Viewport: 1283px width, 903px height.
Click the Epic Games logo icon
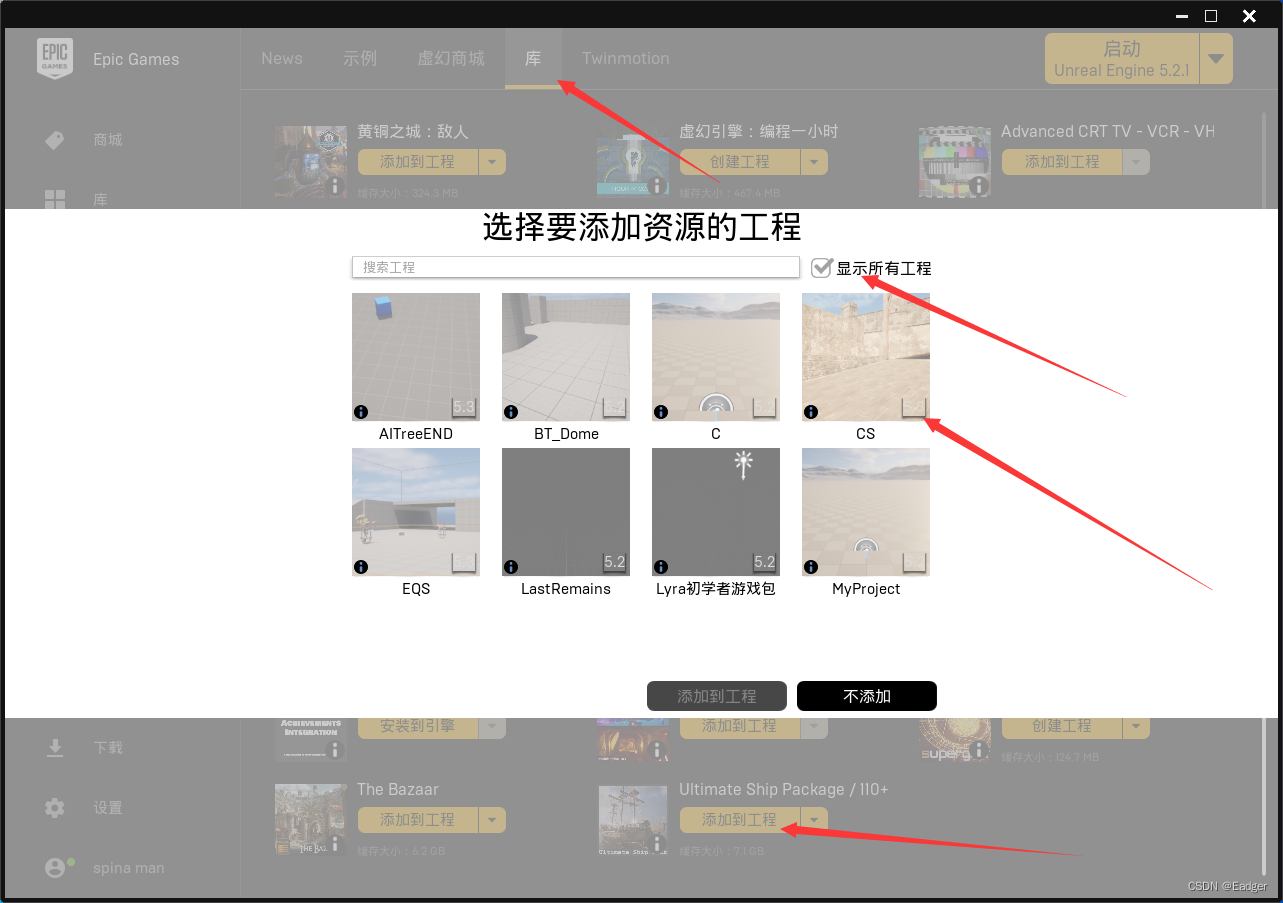(x=55, y=58)
